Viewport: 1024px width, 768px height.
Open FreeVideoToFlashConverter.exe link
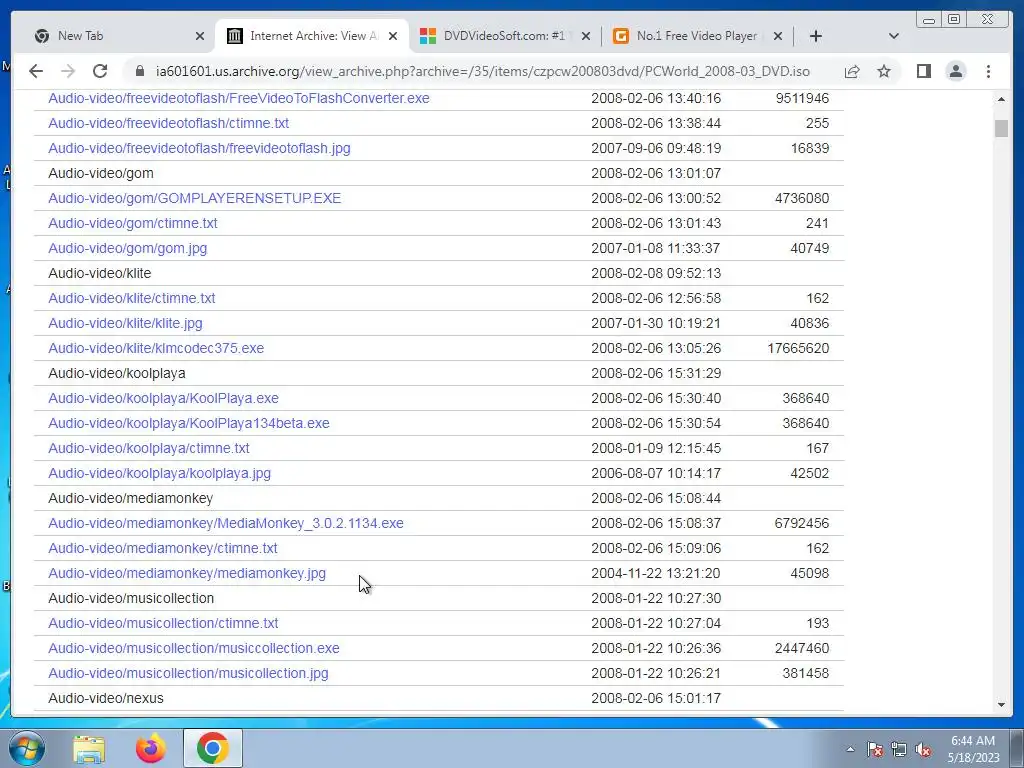click(x=239, y=98)
